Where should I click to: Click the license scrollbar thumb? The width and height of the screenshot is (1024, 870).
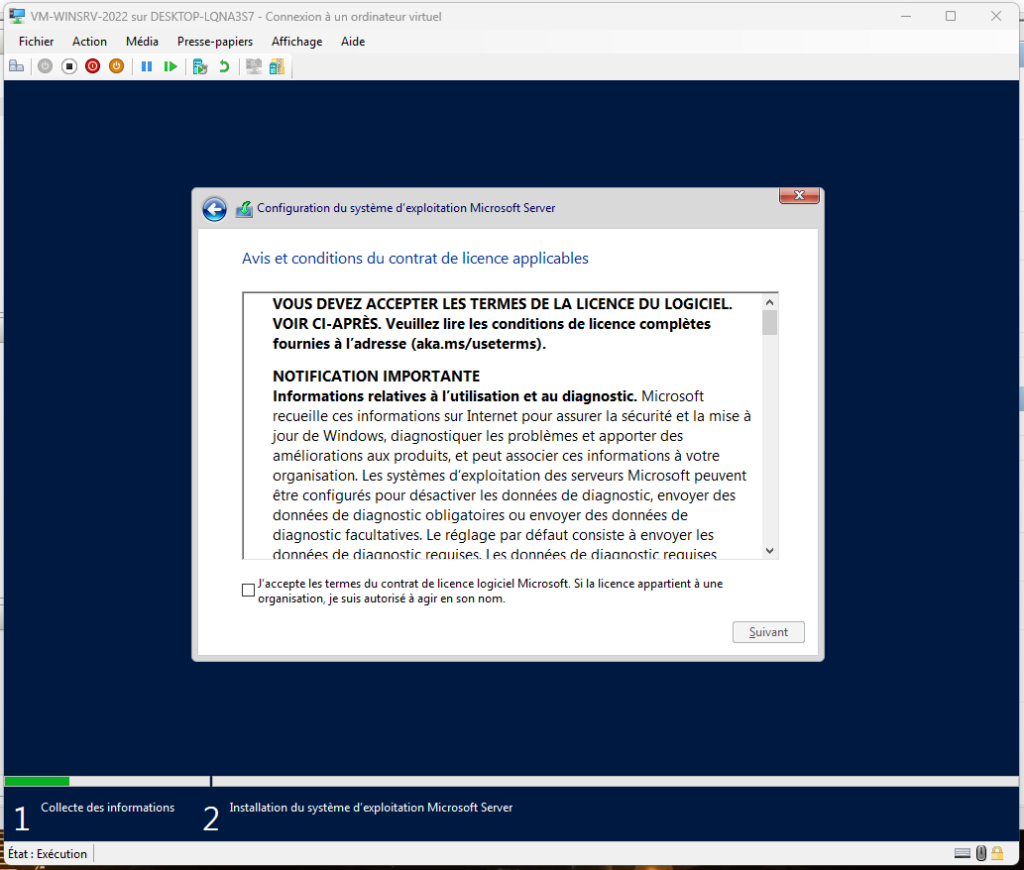tap(769, 323)
